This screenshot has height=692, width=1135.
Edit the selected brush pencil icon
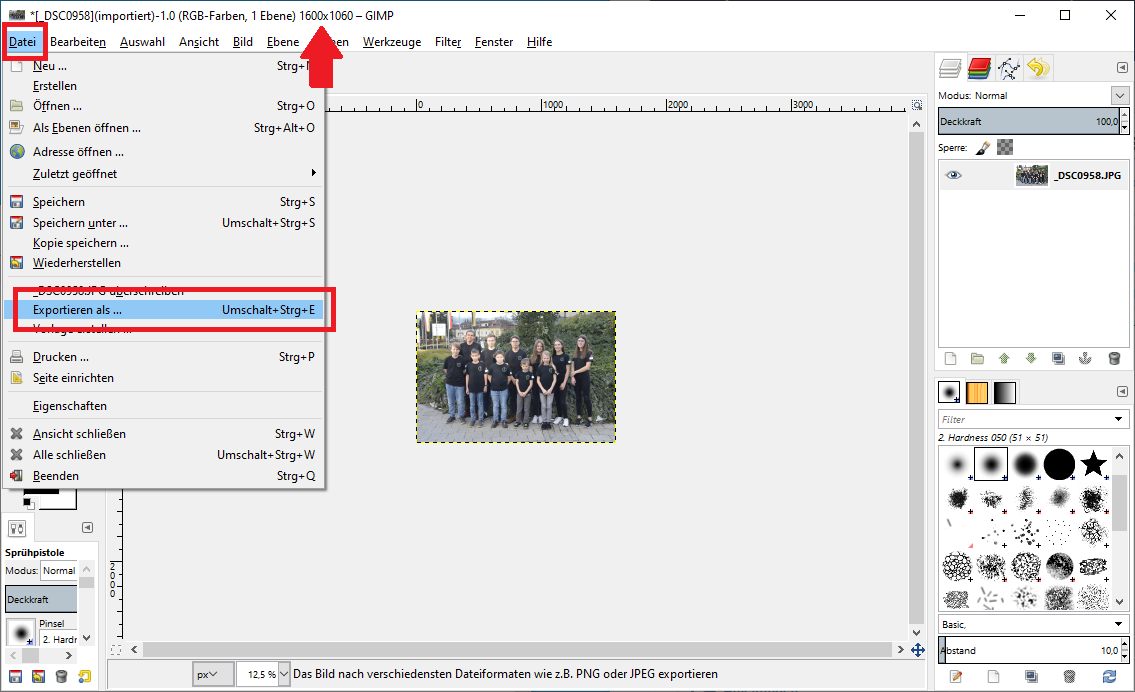pos(955,677)
